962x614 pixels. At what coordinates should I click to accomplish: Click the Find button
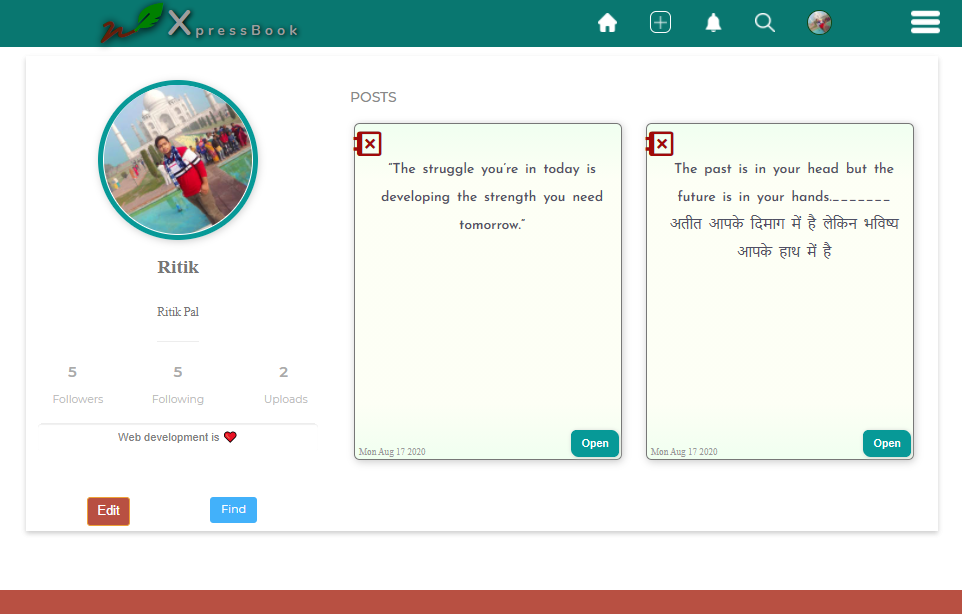coord(233,510)
